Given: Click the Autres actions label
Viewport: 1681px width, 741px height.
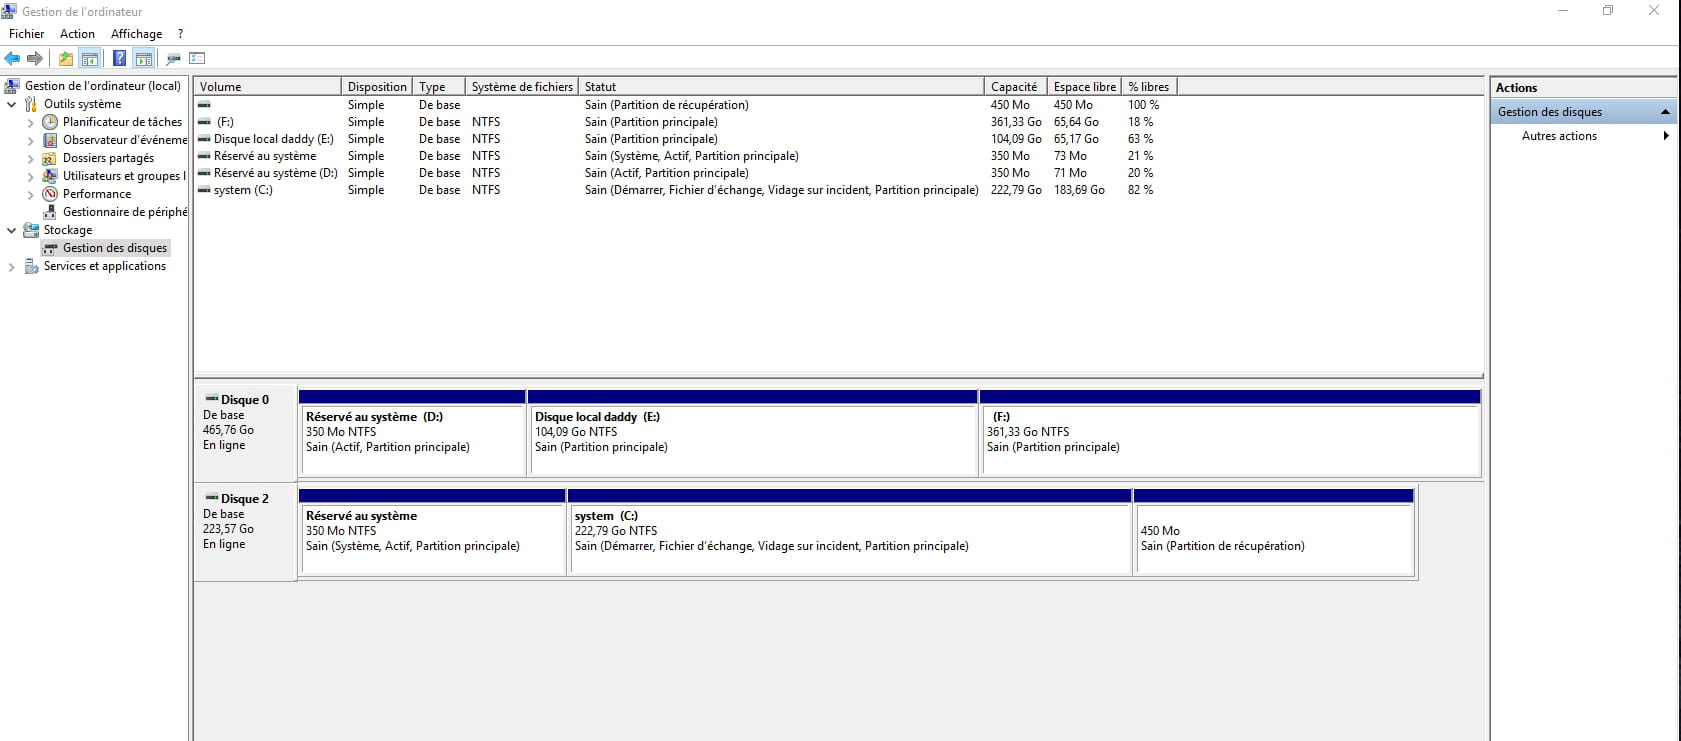Looking at the screenshot, I should pos(1559,136).
